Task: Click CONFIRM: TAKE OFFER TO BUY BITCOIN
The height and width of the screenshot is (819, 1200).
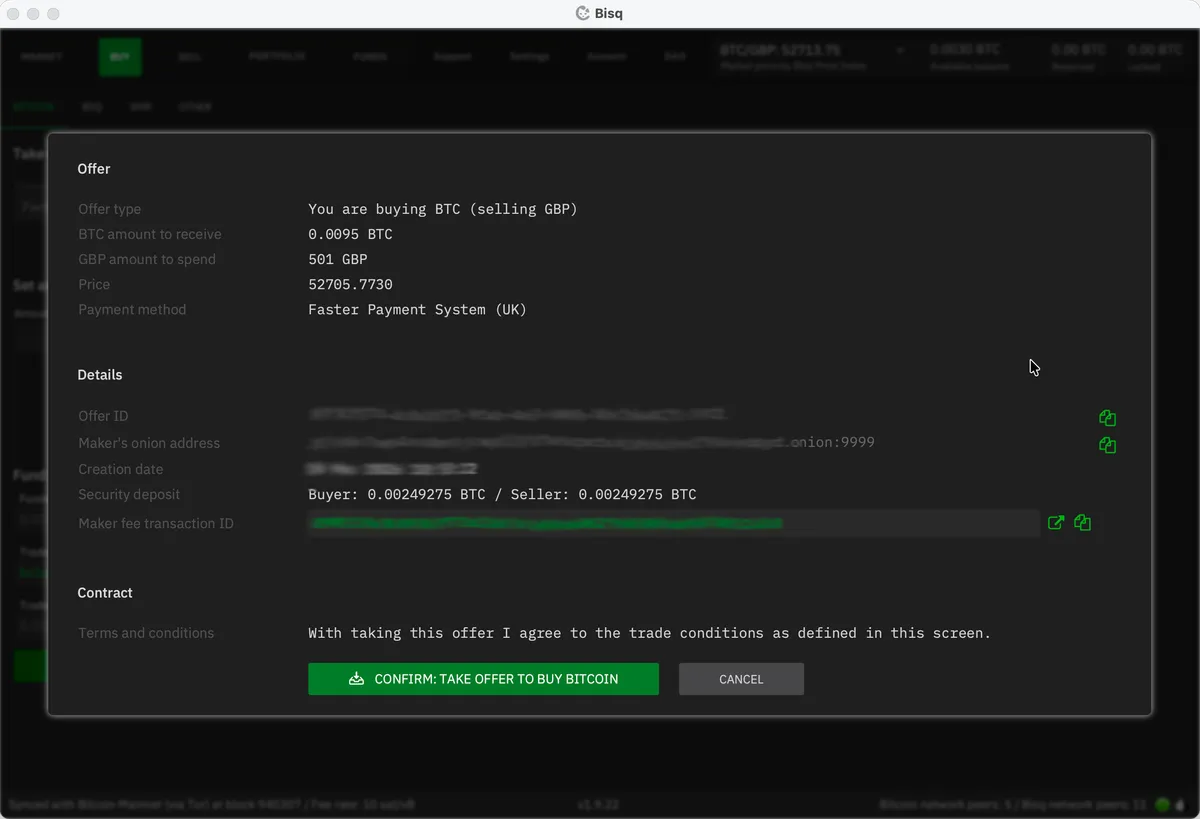Action: pyautogui.click(x=483, y=678)
